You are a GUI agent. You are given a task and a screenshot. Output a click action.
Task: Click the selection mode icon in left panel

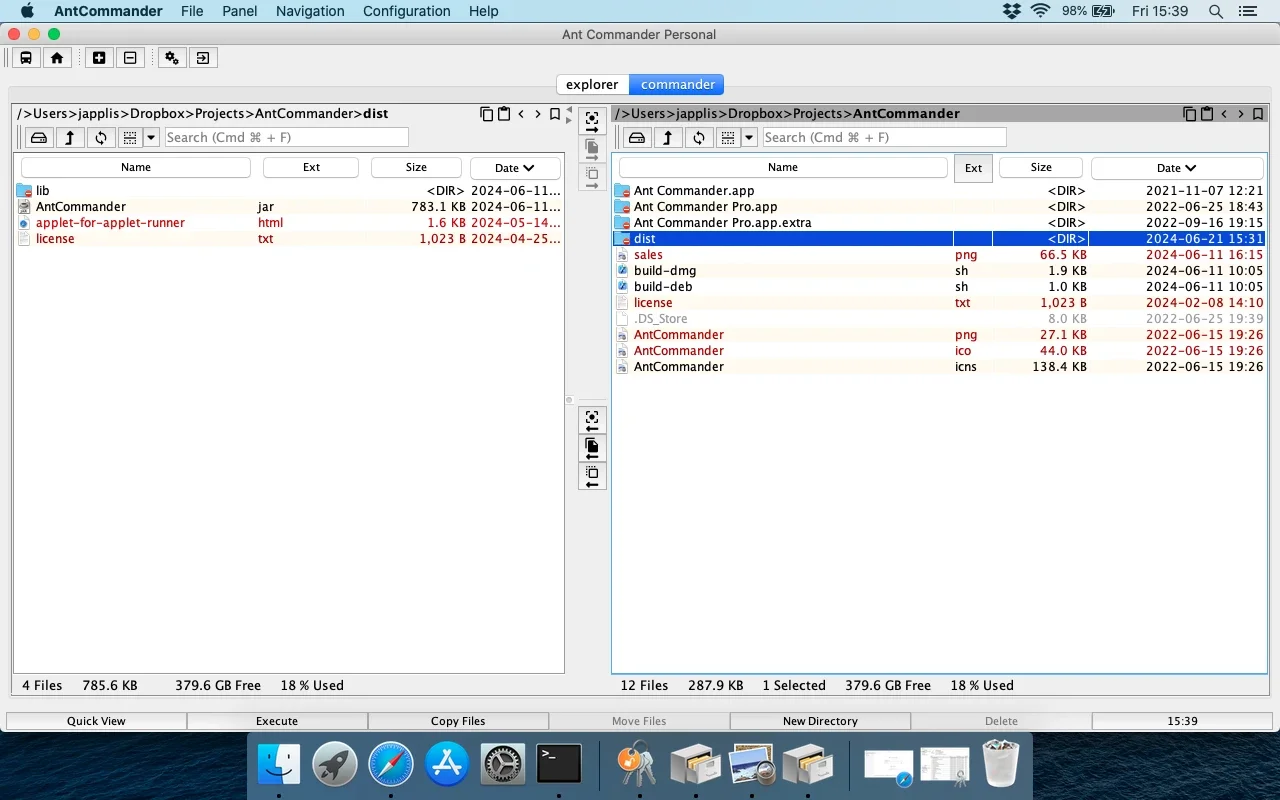click(x=130, y=138)
